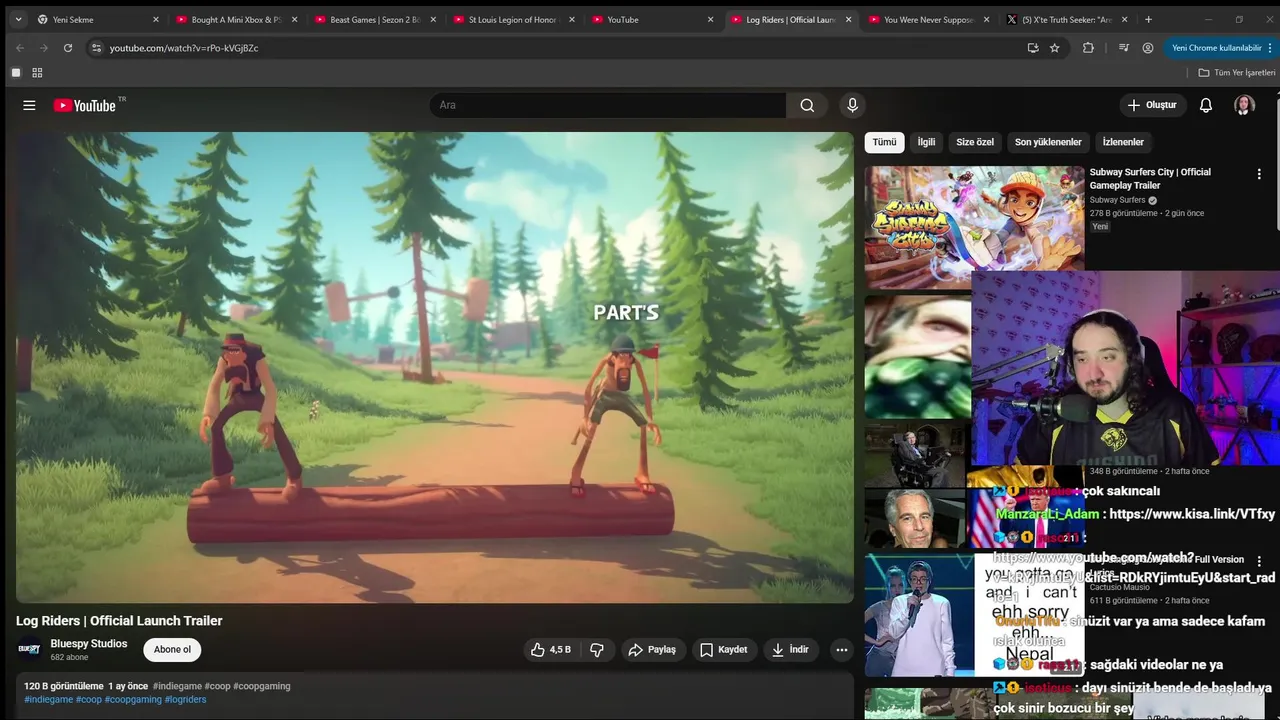Reload the page in Chrome
Image resolution: width=1280 pixels, height=720 pixels.
click(68, 48)
